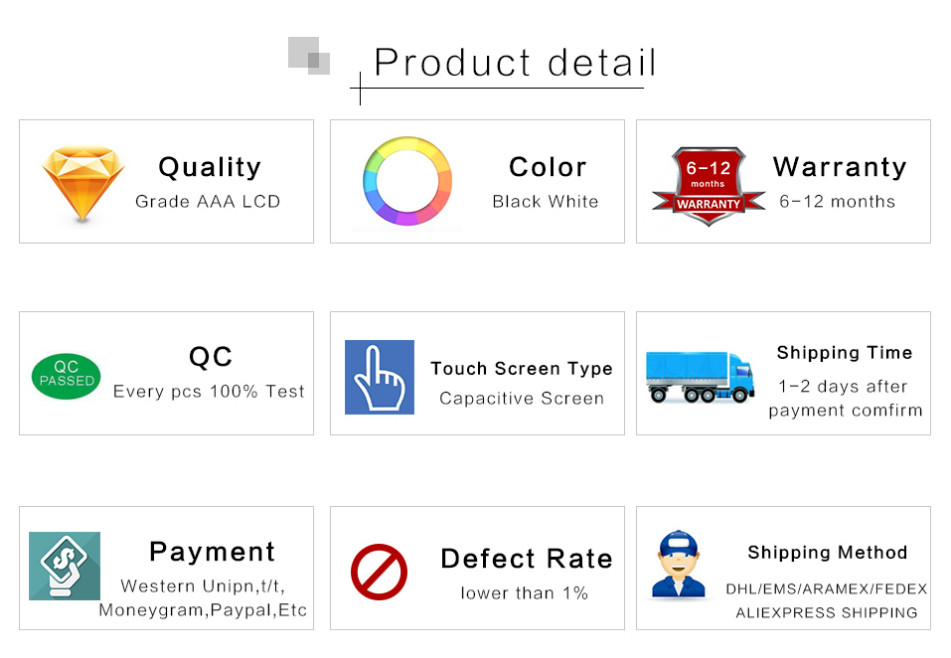Click the Shipping Time heading
The image size is (951, 658).
844,352
